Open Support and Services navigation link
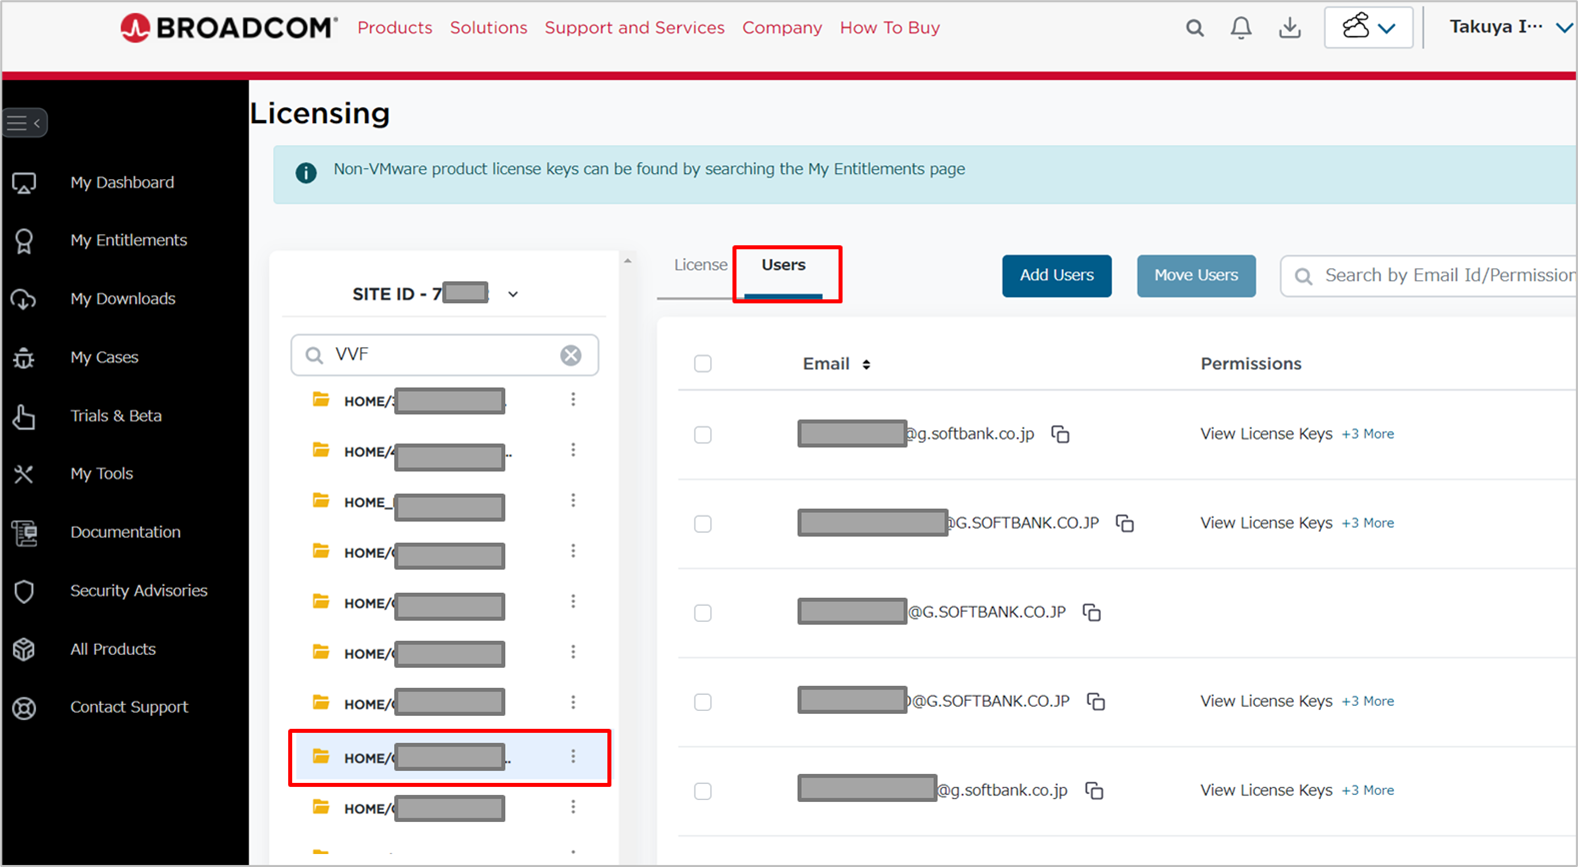Image resolution: width=1578 pixels, height=867 pixels. pos(634,28)
